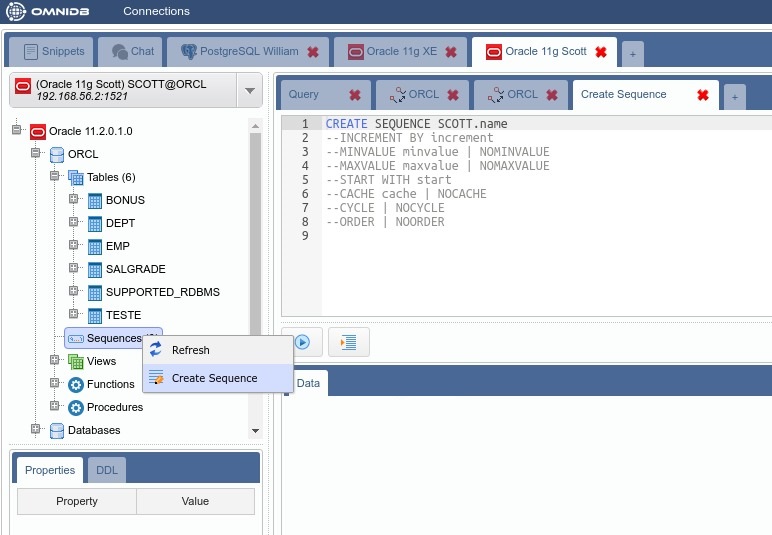Close the Oracle 11g XE tab
The width and height of the screenshot is (772, 535).
coord(451,52)
